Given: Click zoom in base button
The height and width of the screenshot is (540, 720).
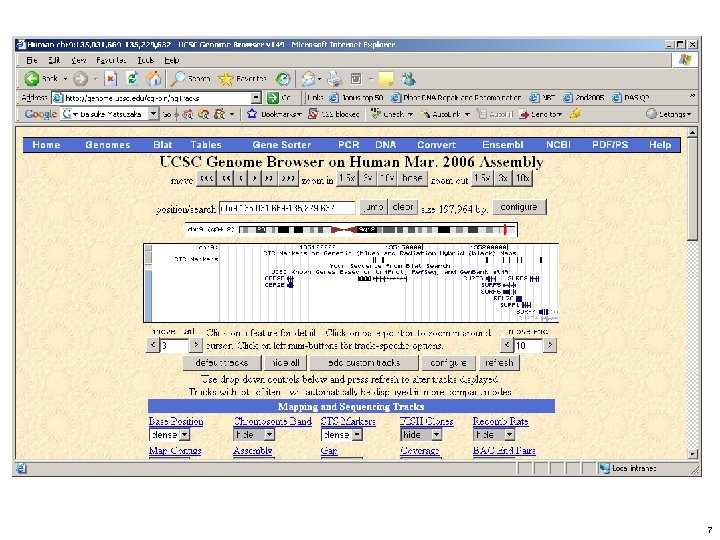Looking at the screenshot, I should click(x=412, y=178).
